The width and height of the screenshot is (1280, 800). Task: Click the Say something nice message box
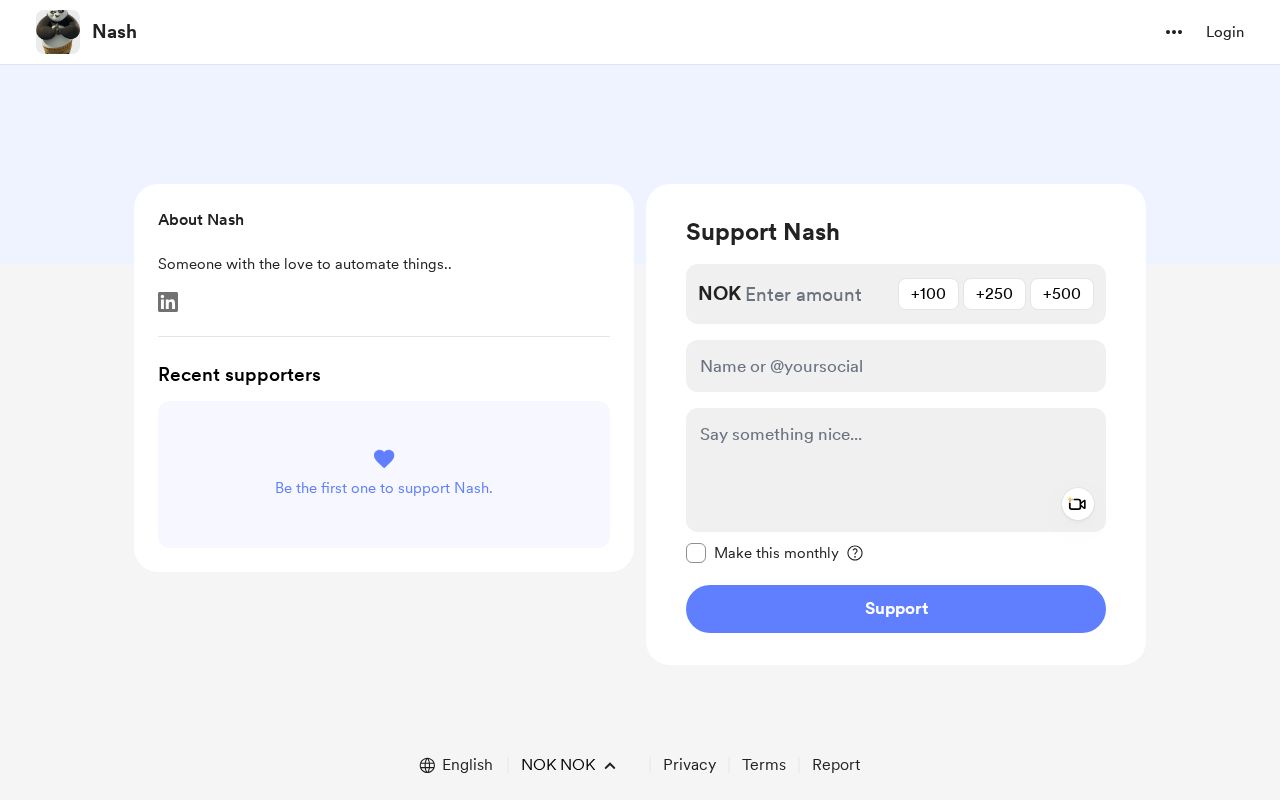point(896,470)
